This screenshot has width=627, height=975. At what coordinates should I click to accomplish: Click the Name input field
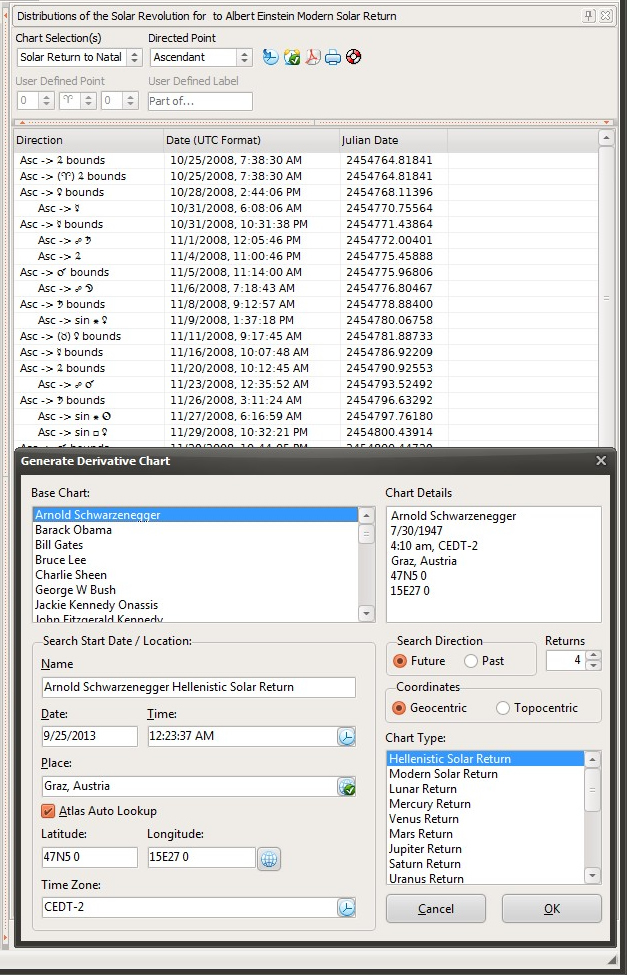click(x=199, y=687)
